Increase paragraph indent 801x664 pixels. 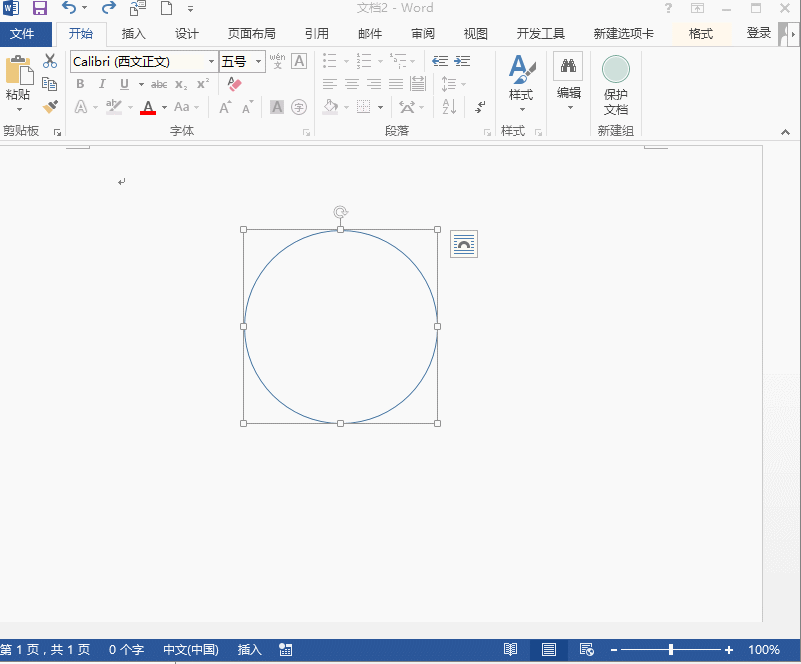tap(462, 61)
